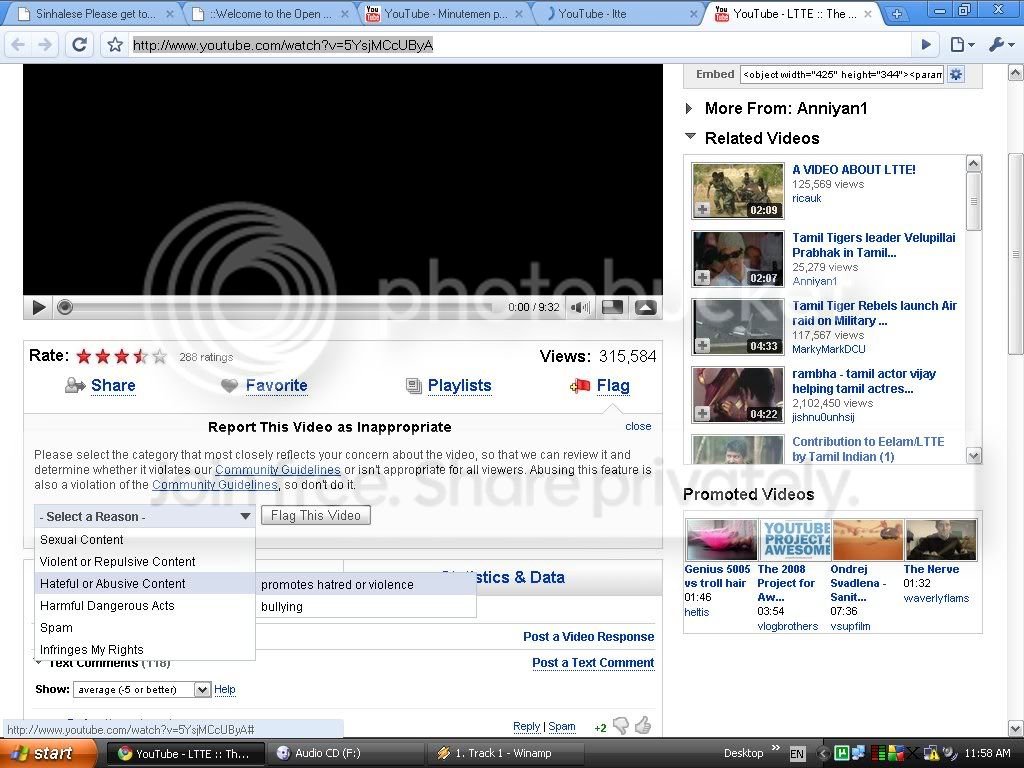Open Audio CD (F:) taskbar item
Image resolution: width=1024 pixels, height=768 pixels.
pyautogui.click(x=346, y=753)
